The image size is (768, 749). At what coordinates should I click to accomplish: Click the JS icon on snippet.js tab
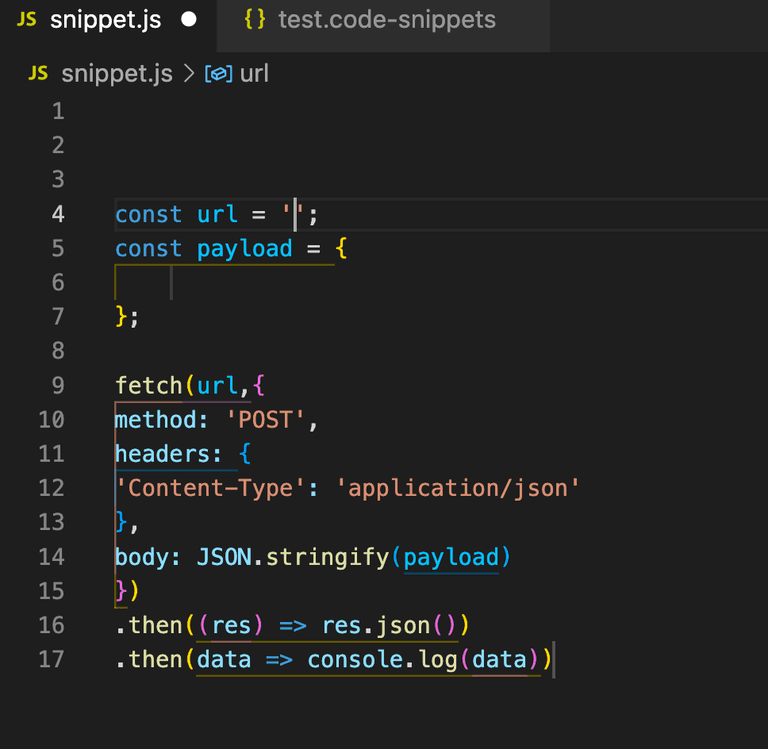pyautogui.click(x=26, y=20)
